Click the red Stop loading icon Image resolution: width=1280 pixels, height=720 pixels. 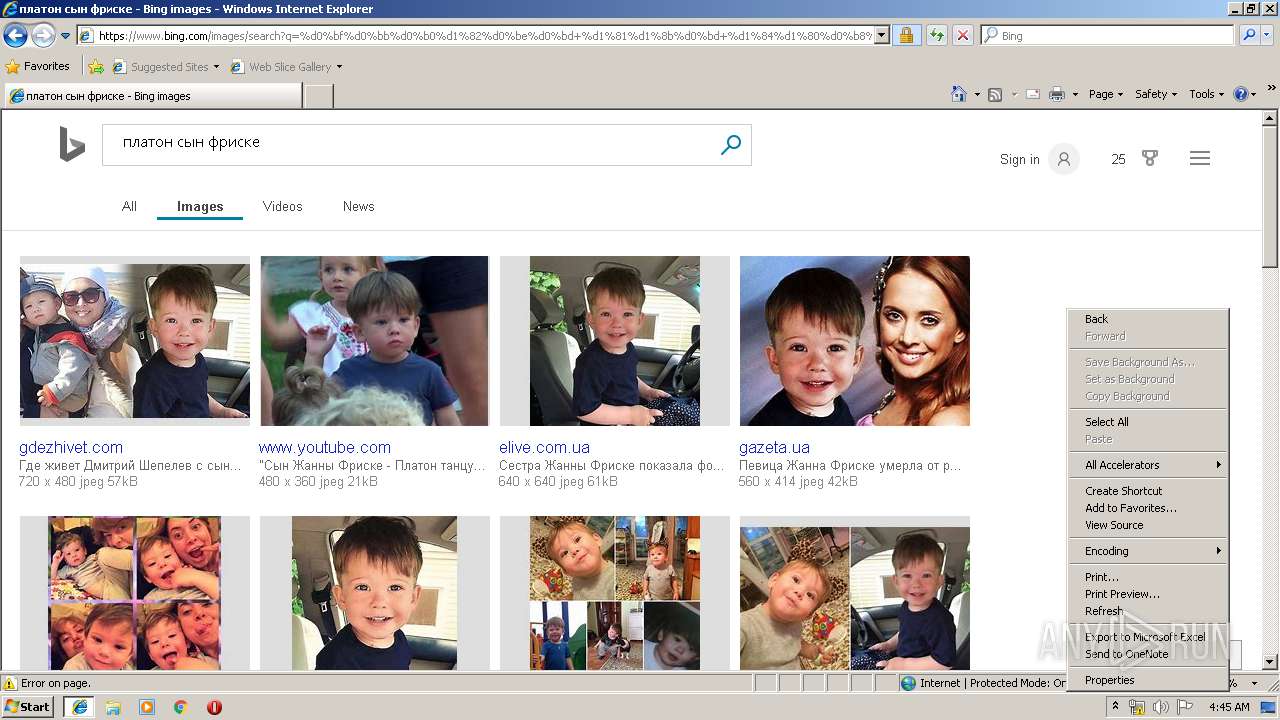click(962, 35)
